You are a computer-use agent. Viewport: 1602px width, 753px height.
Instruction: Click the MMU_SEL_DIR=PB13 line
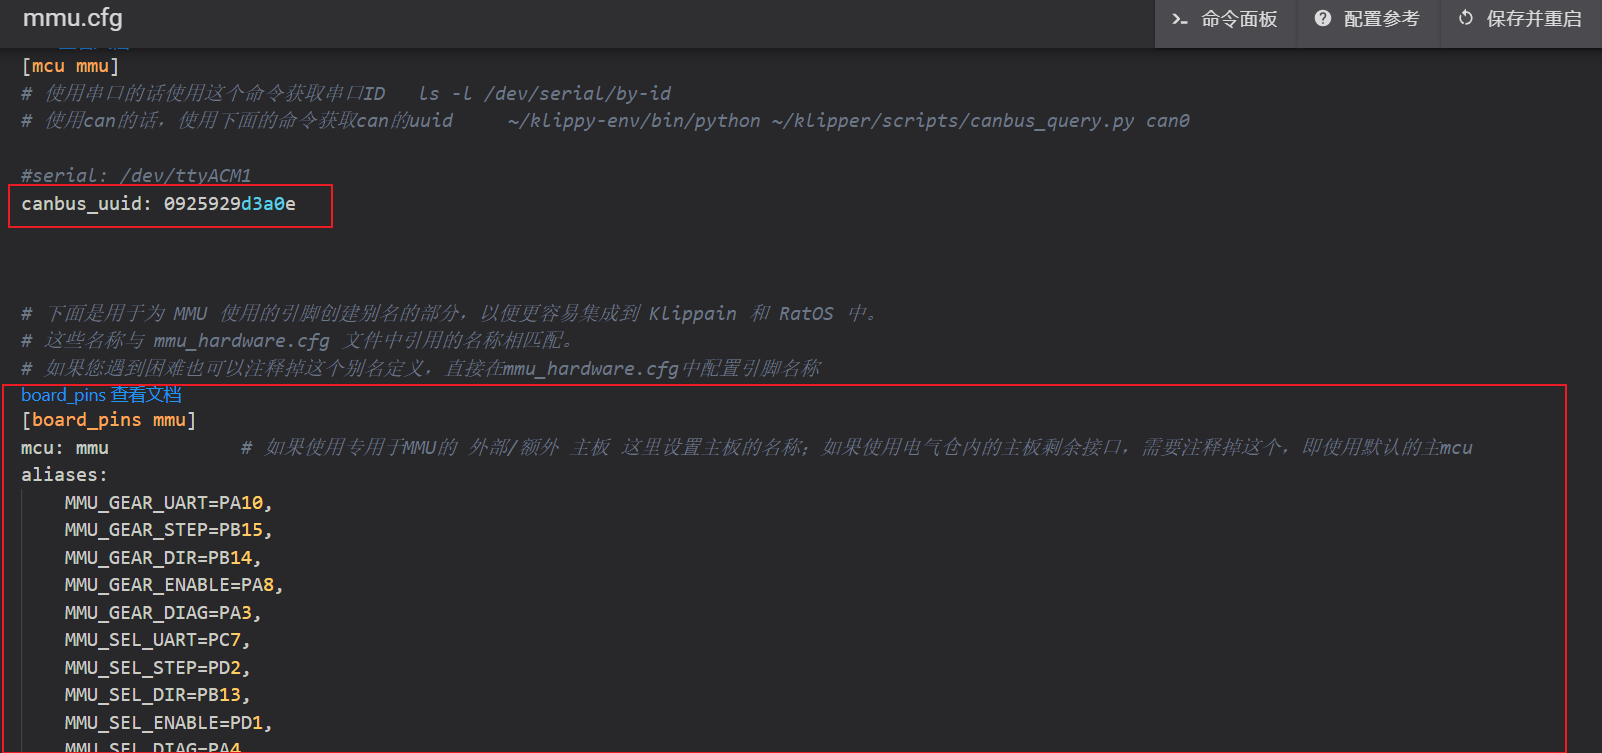click(x=157, y=695)
